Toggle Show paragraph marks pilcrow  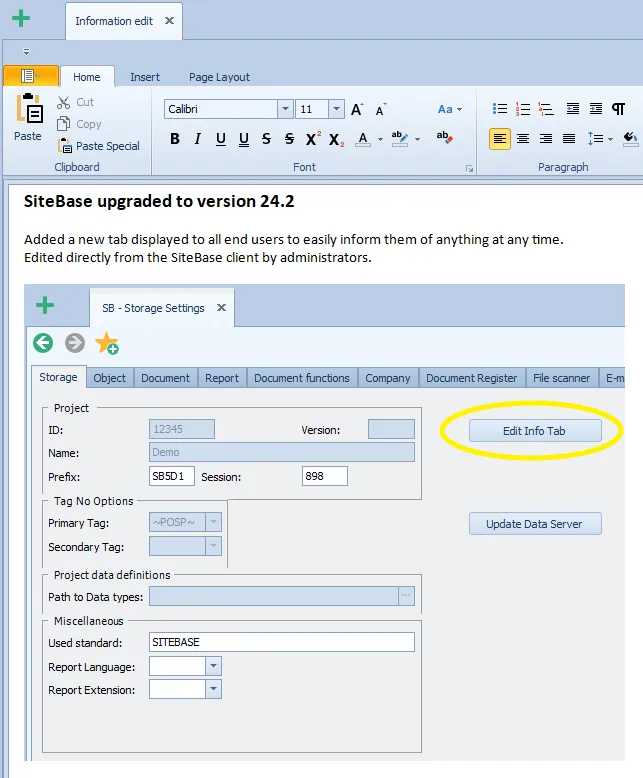point(618,109)
